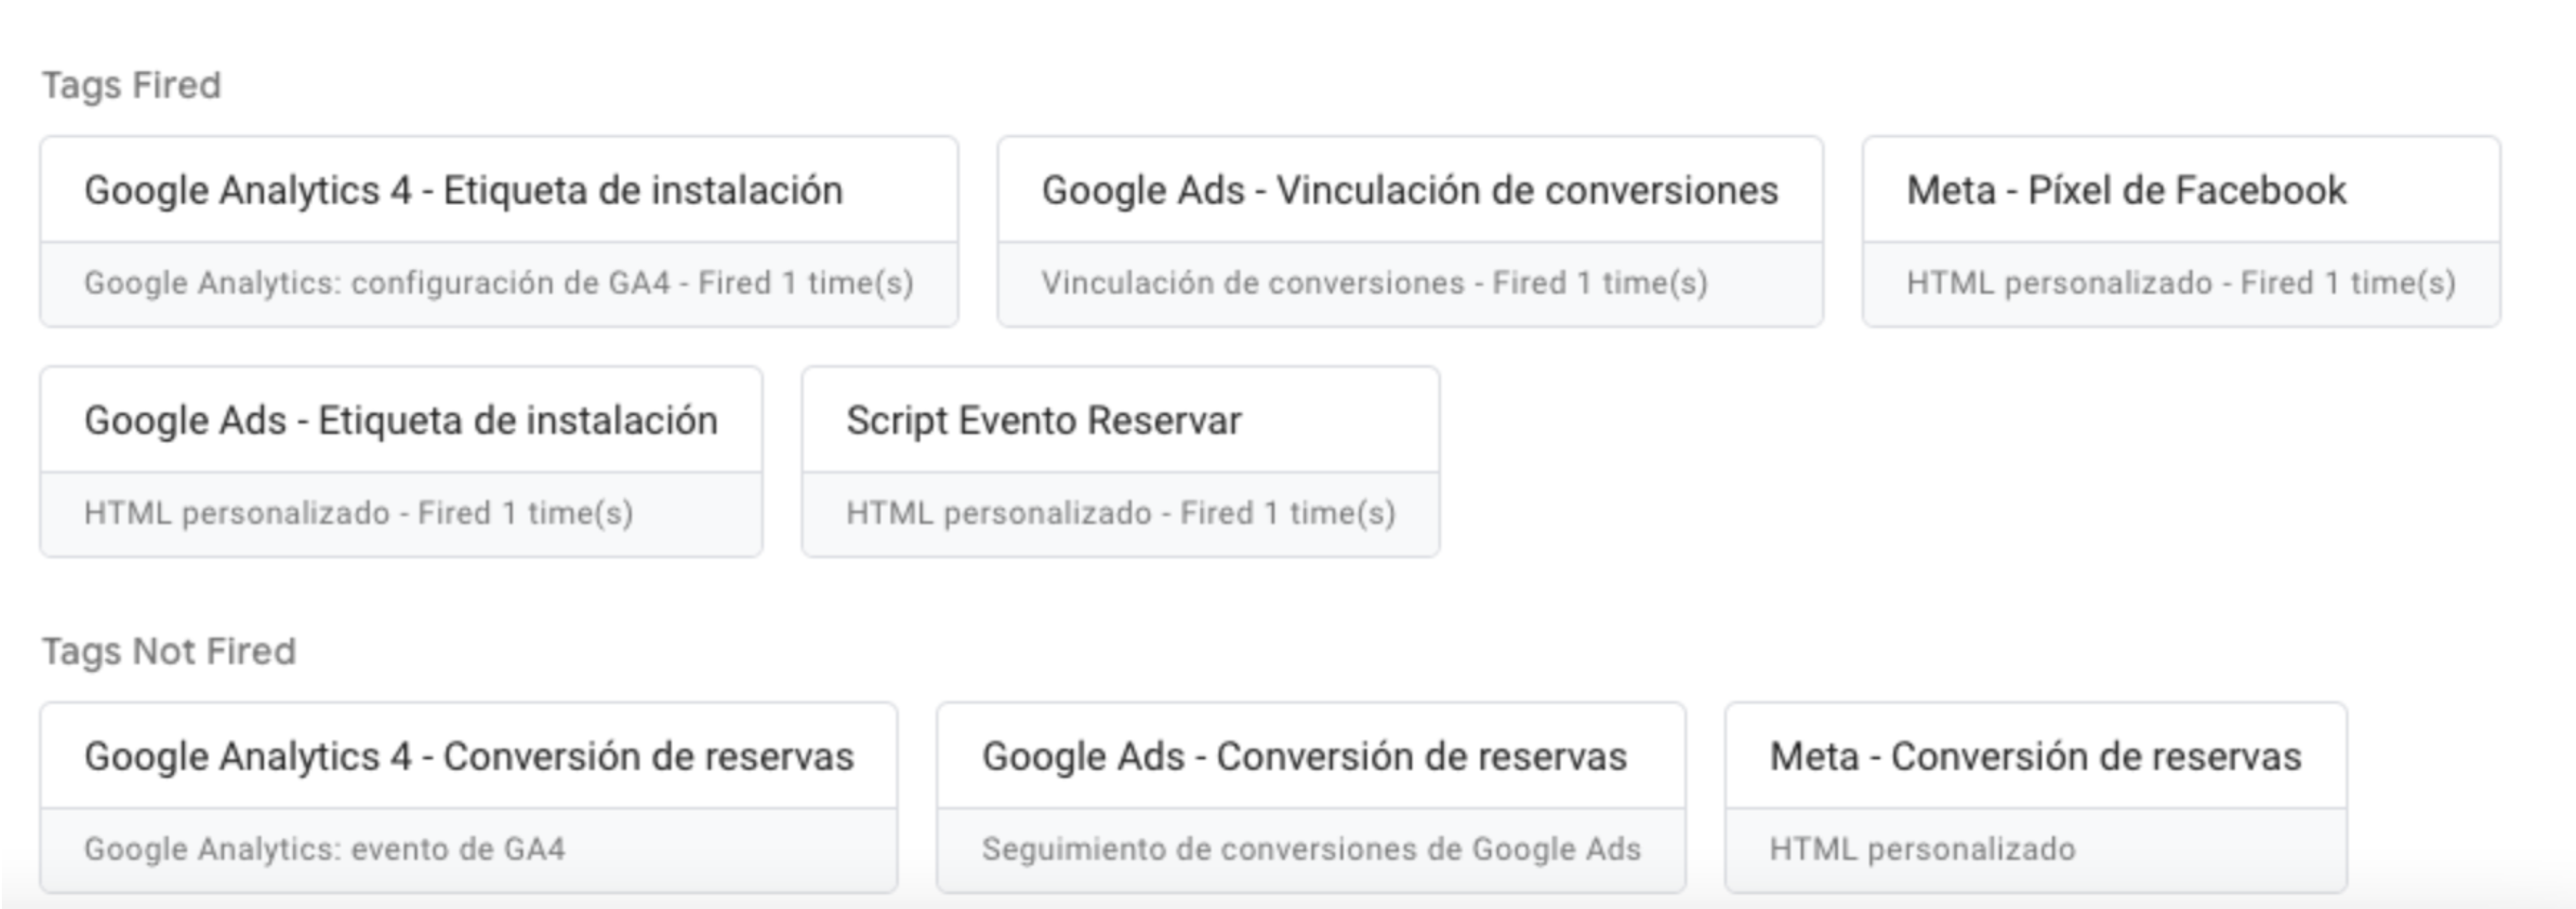The image size is (2576, 909).
Task: Click HTML personalizado status under Google Ads instalación
Action: pyautogui.click(x=359, y=513)
